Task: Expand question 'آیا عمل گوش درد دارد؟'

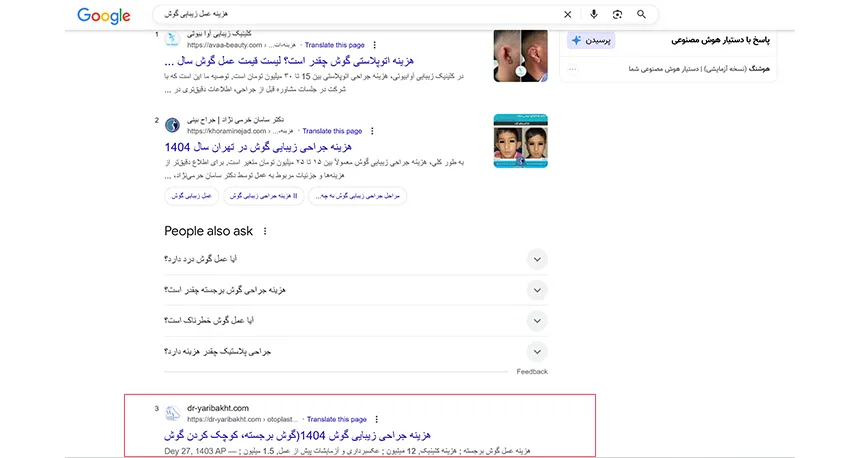Action: click(537, 260)
